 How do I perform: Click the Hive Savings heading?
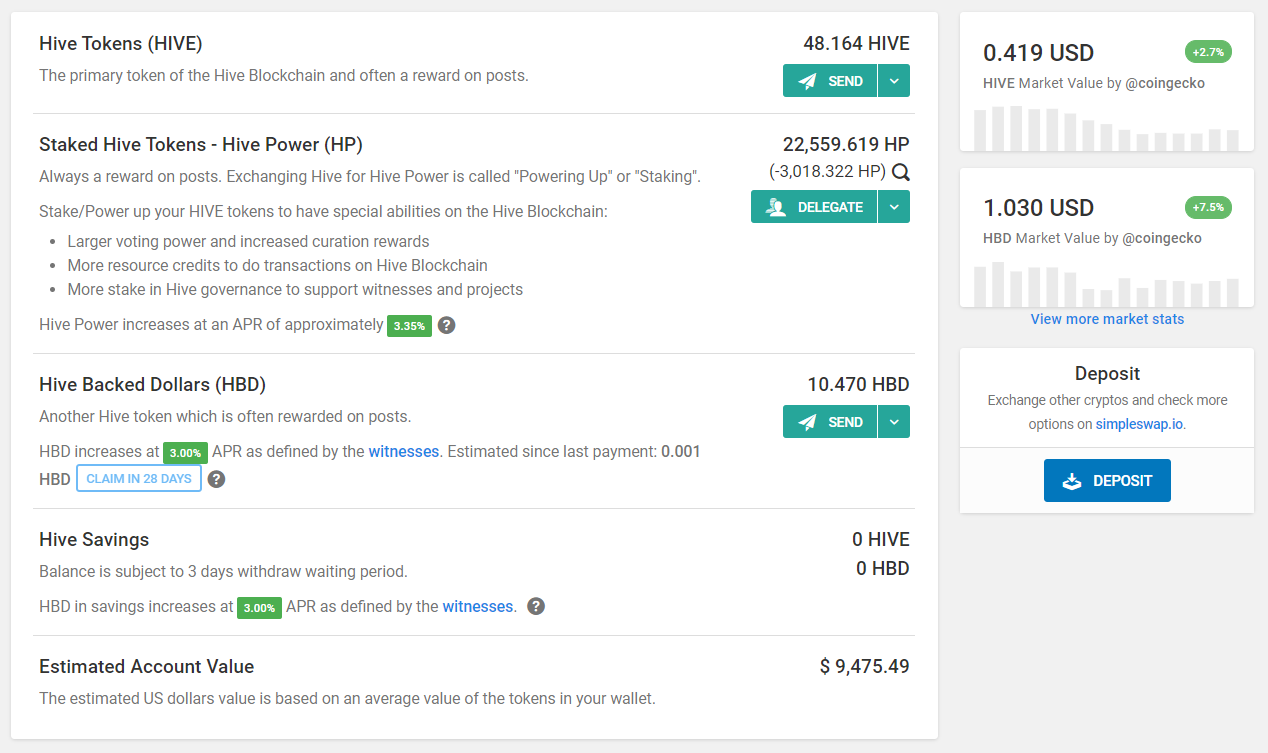click(x=94, y=540)
